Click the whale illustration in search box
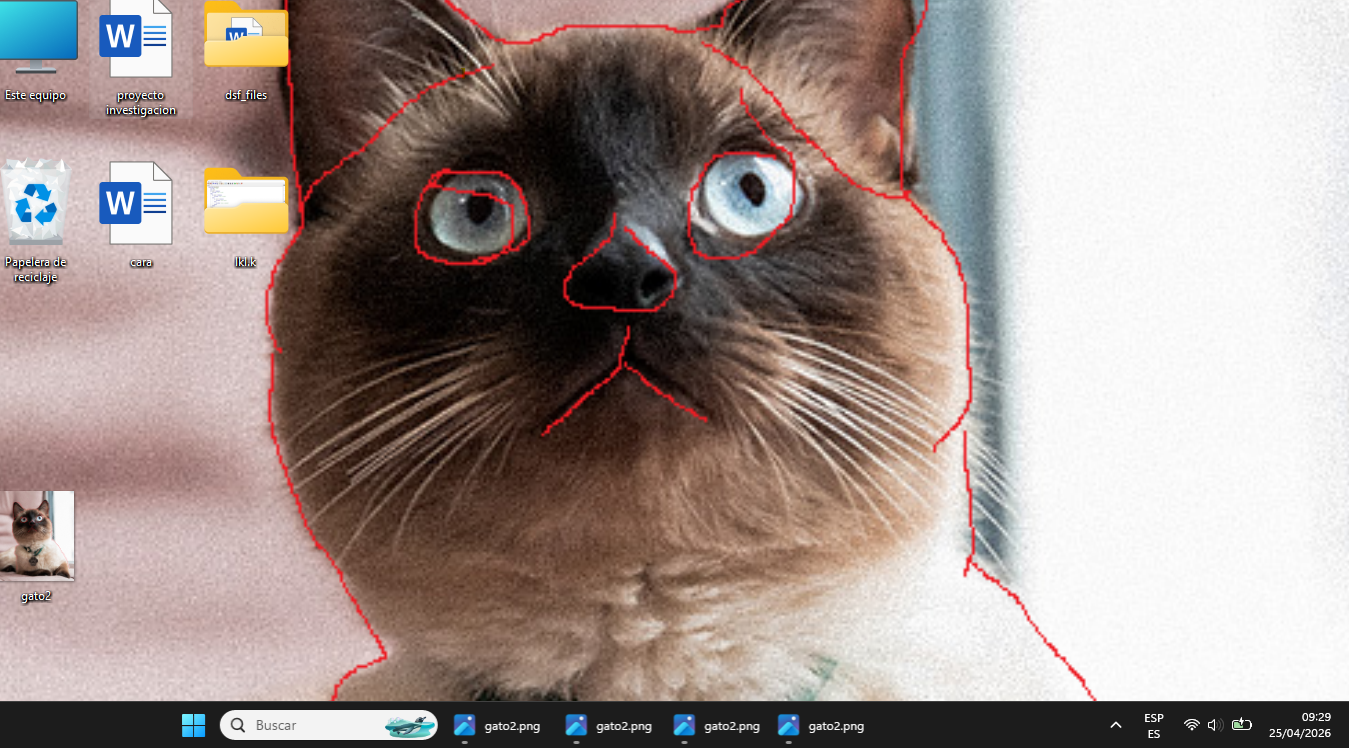The width and height of the screenshot is (1349, 748). [x=409, y=726]
